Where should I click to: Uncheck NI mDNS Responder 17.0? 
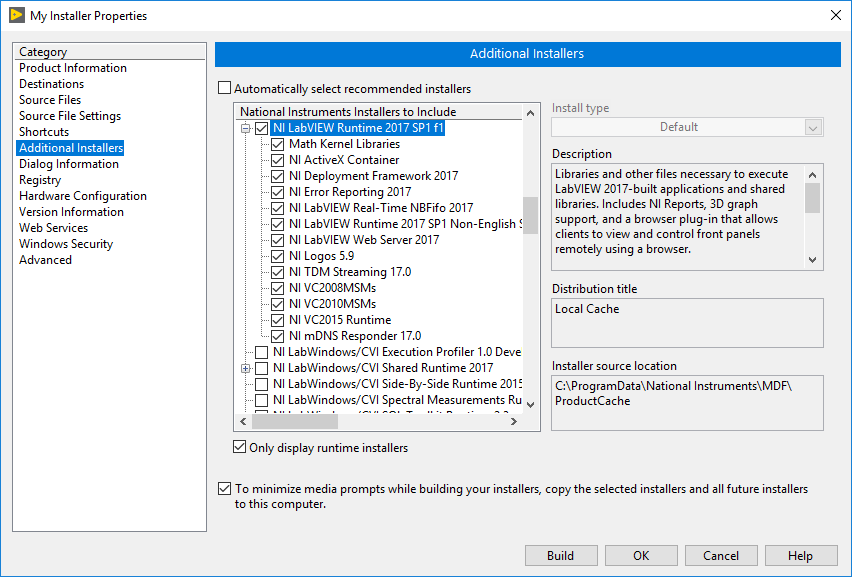click(x=278, y=336)
